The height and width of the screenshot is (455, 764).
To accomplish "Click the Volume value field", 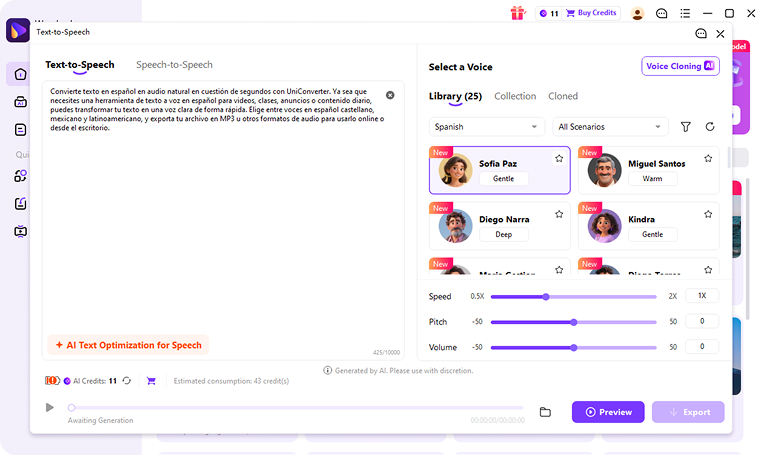I will (x=702, y=346).
